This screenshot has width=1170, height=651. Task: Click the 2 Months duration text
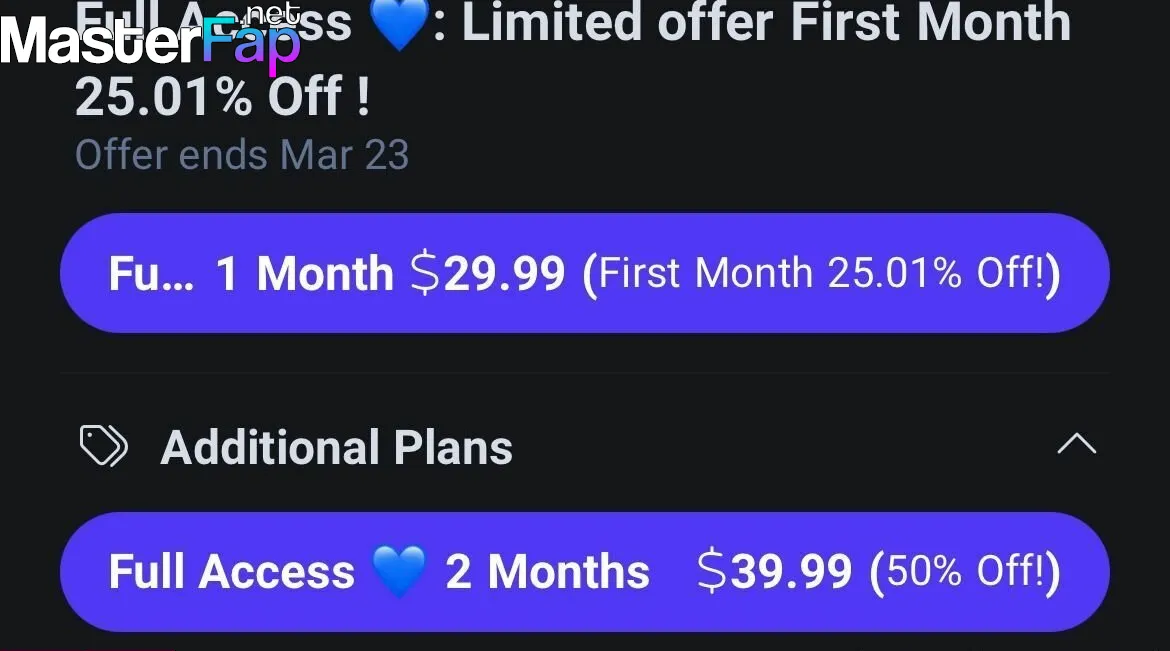tap(548, 572)
